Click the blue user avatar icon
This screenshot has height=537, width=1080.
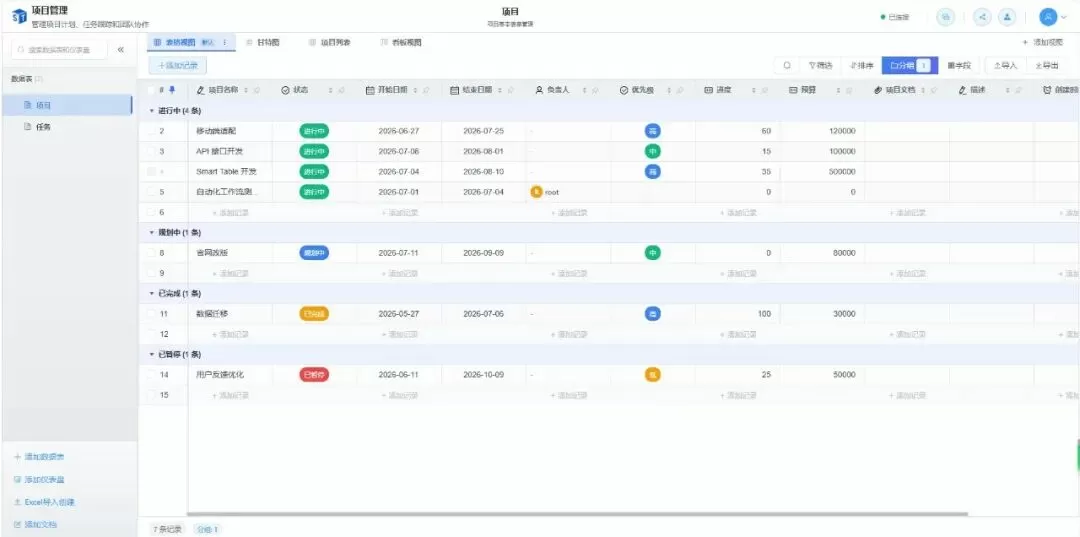[x=1048, y=17]
